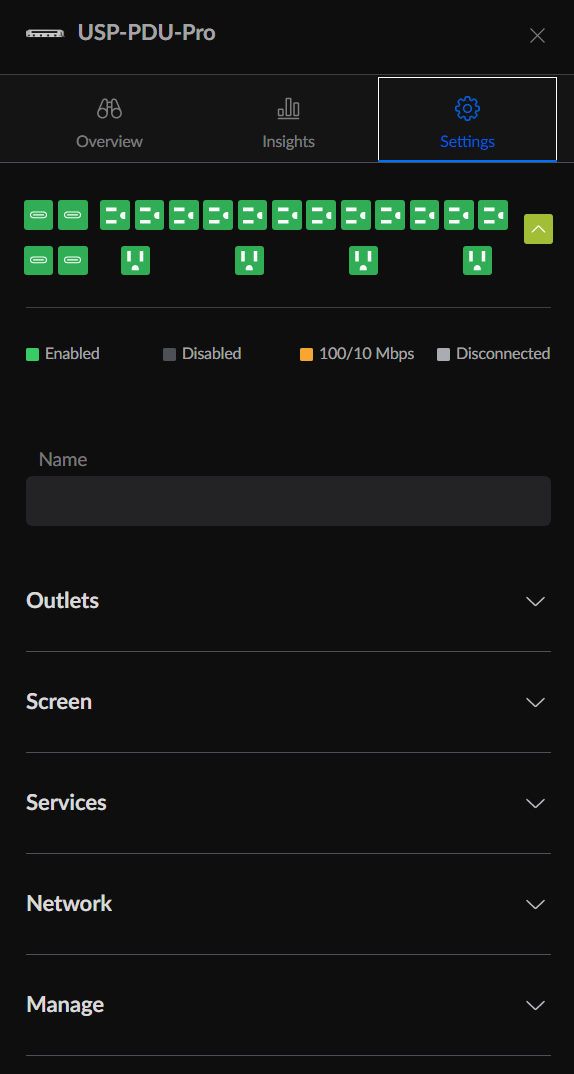This screenshot has width=574, height=1074.
Task: Expand the Manage section
Action: (x=288, y=1005)
